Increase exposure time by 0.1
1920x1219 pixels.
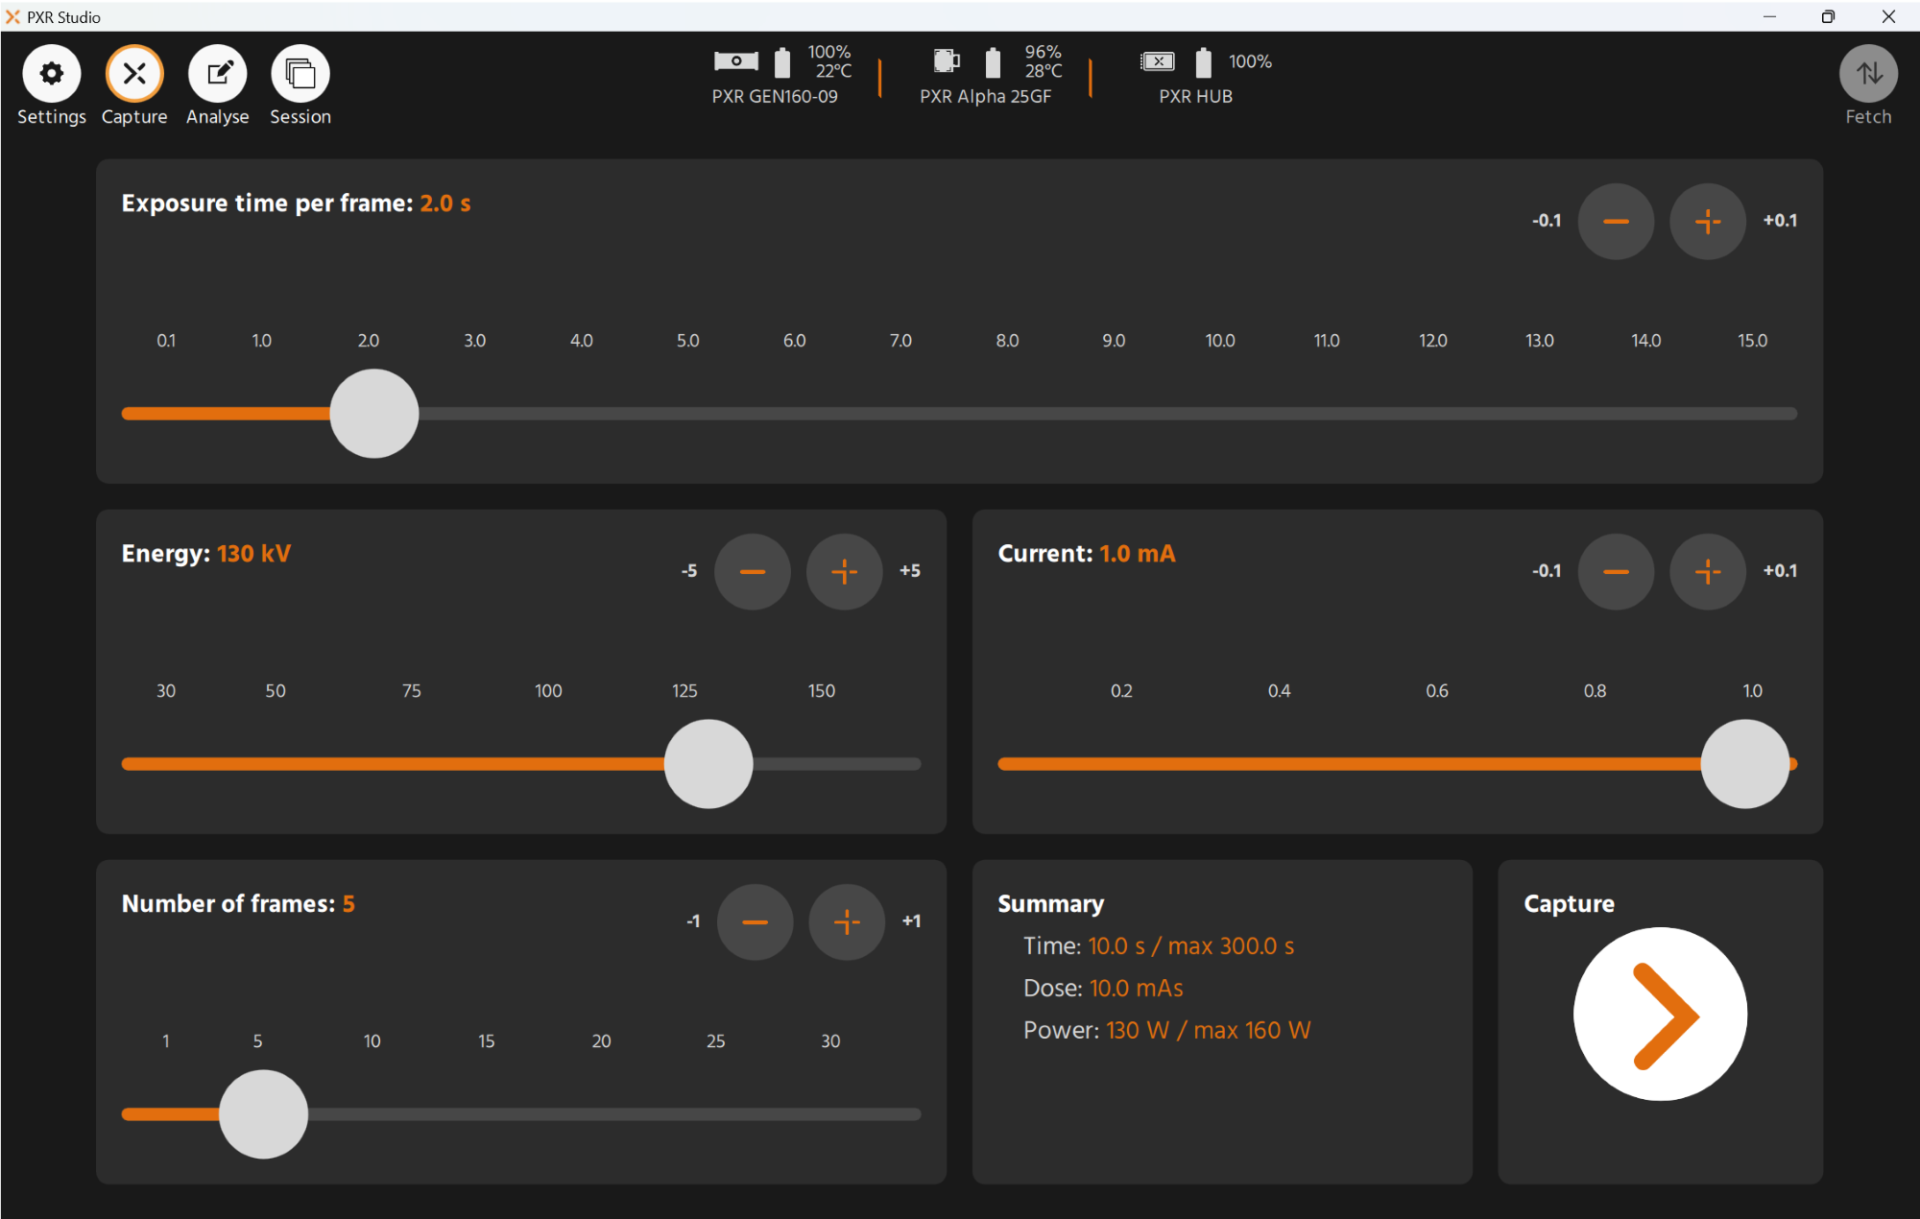pyautogui.click(x=1707, y=221)
